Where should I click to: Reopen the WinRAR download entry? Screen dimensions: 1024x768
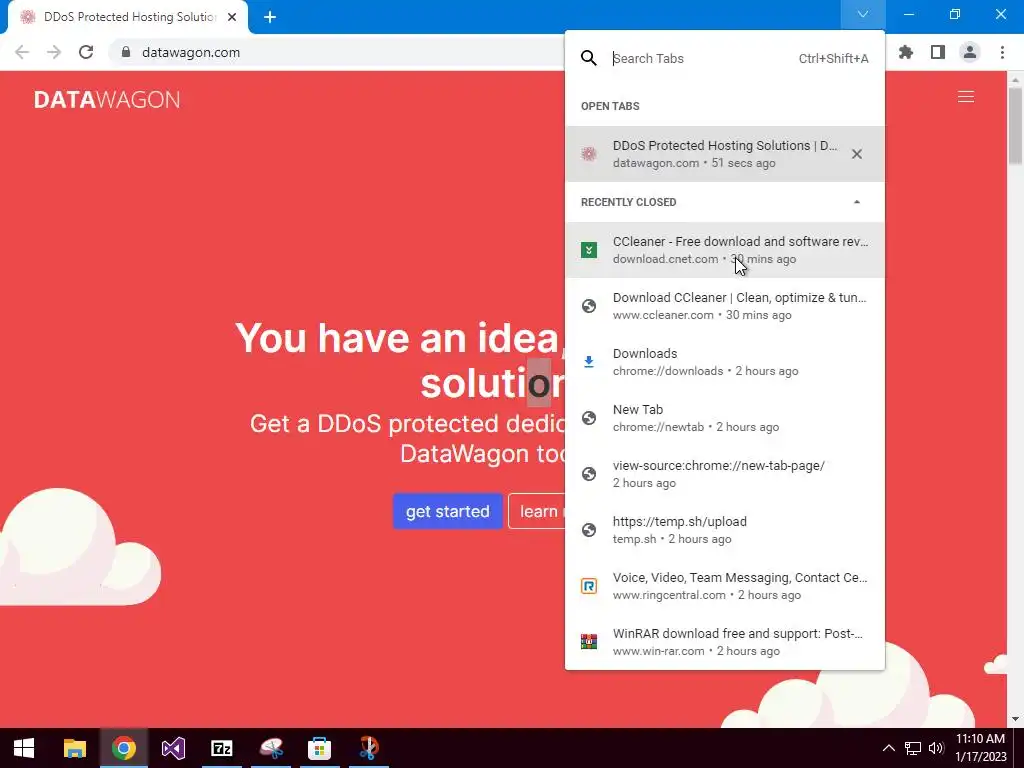pos(724,642)
